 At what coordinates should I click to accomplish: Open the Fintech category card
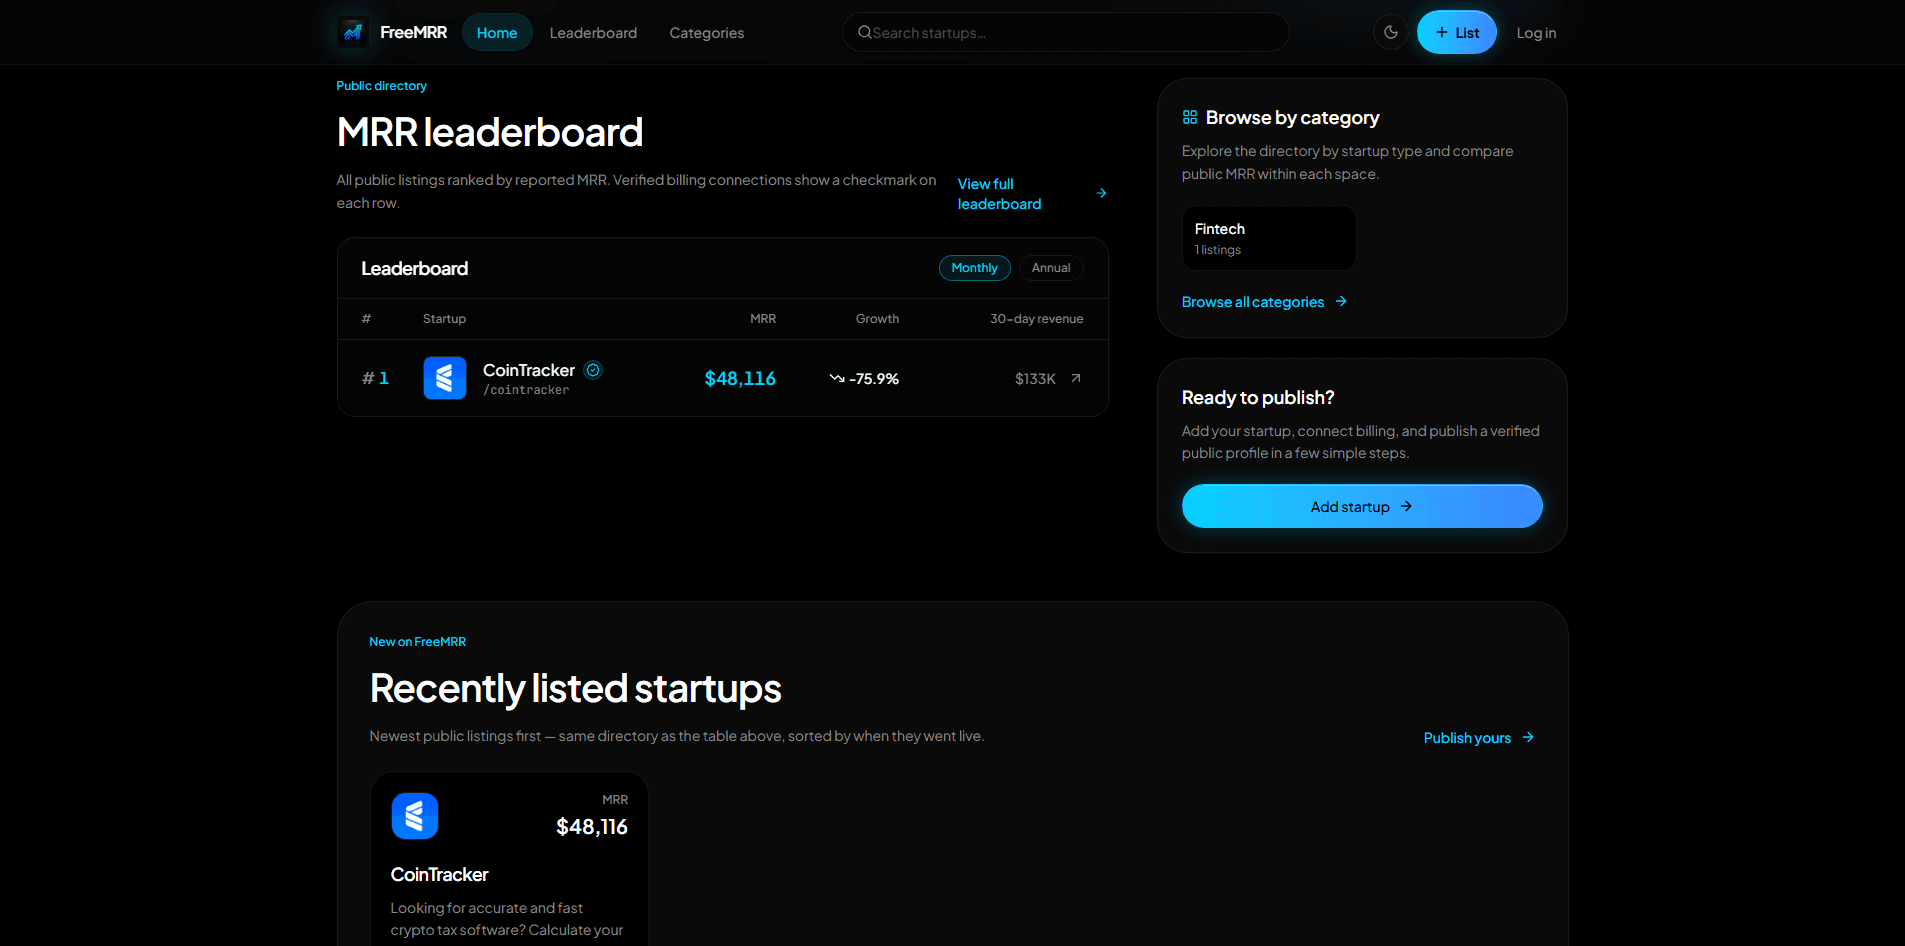pyautogui.click(x=1269, y=238)
